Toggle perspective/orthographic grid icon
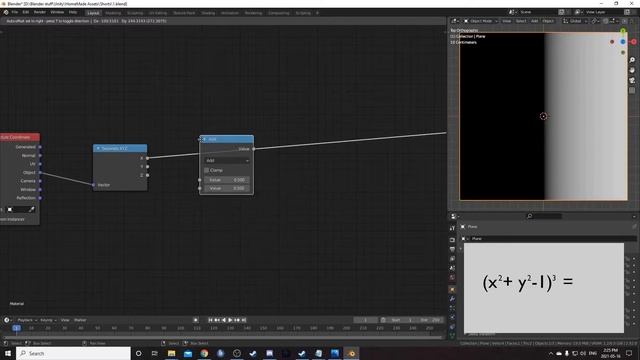The height and width of the screenshot is (360, 640). [x=632, y=91]
